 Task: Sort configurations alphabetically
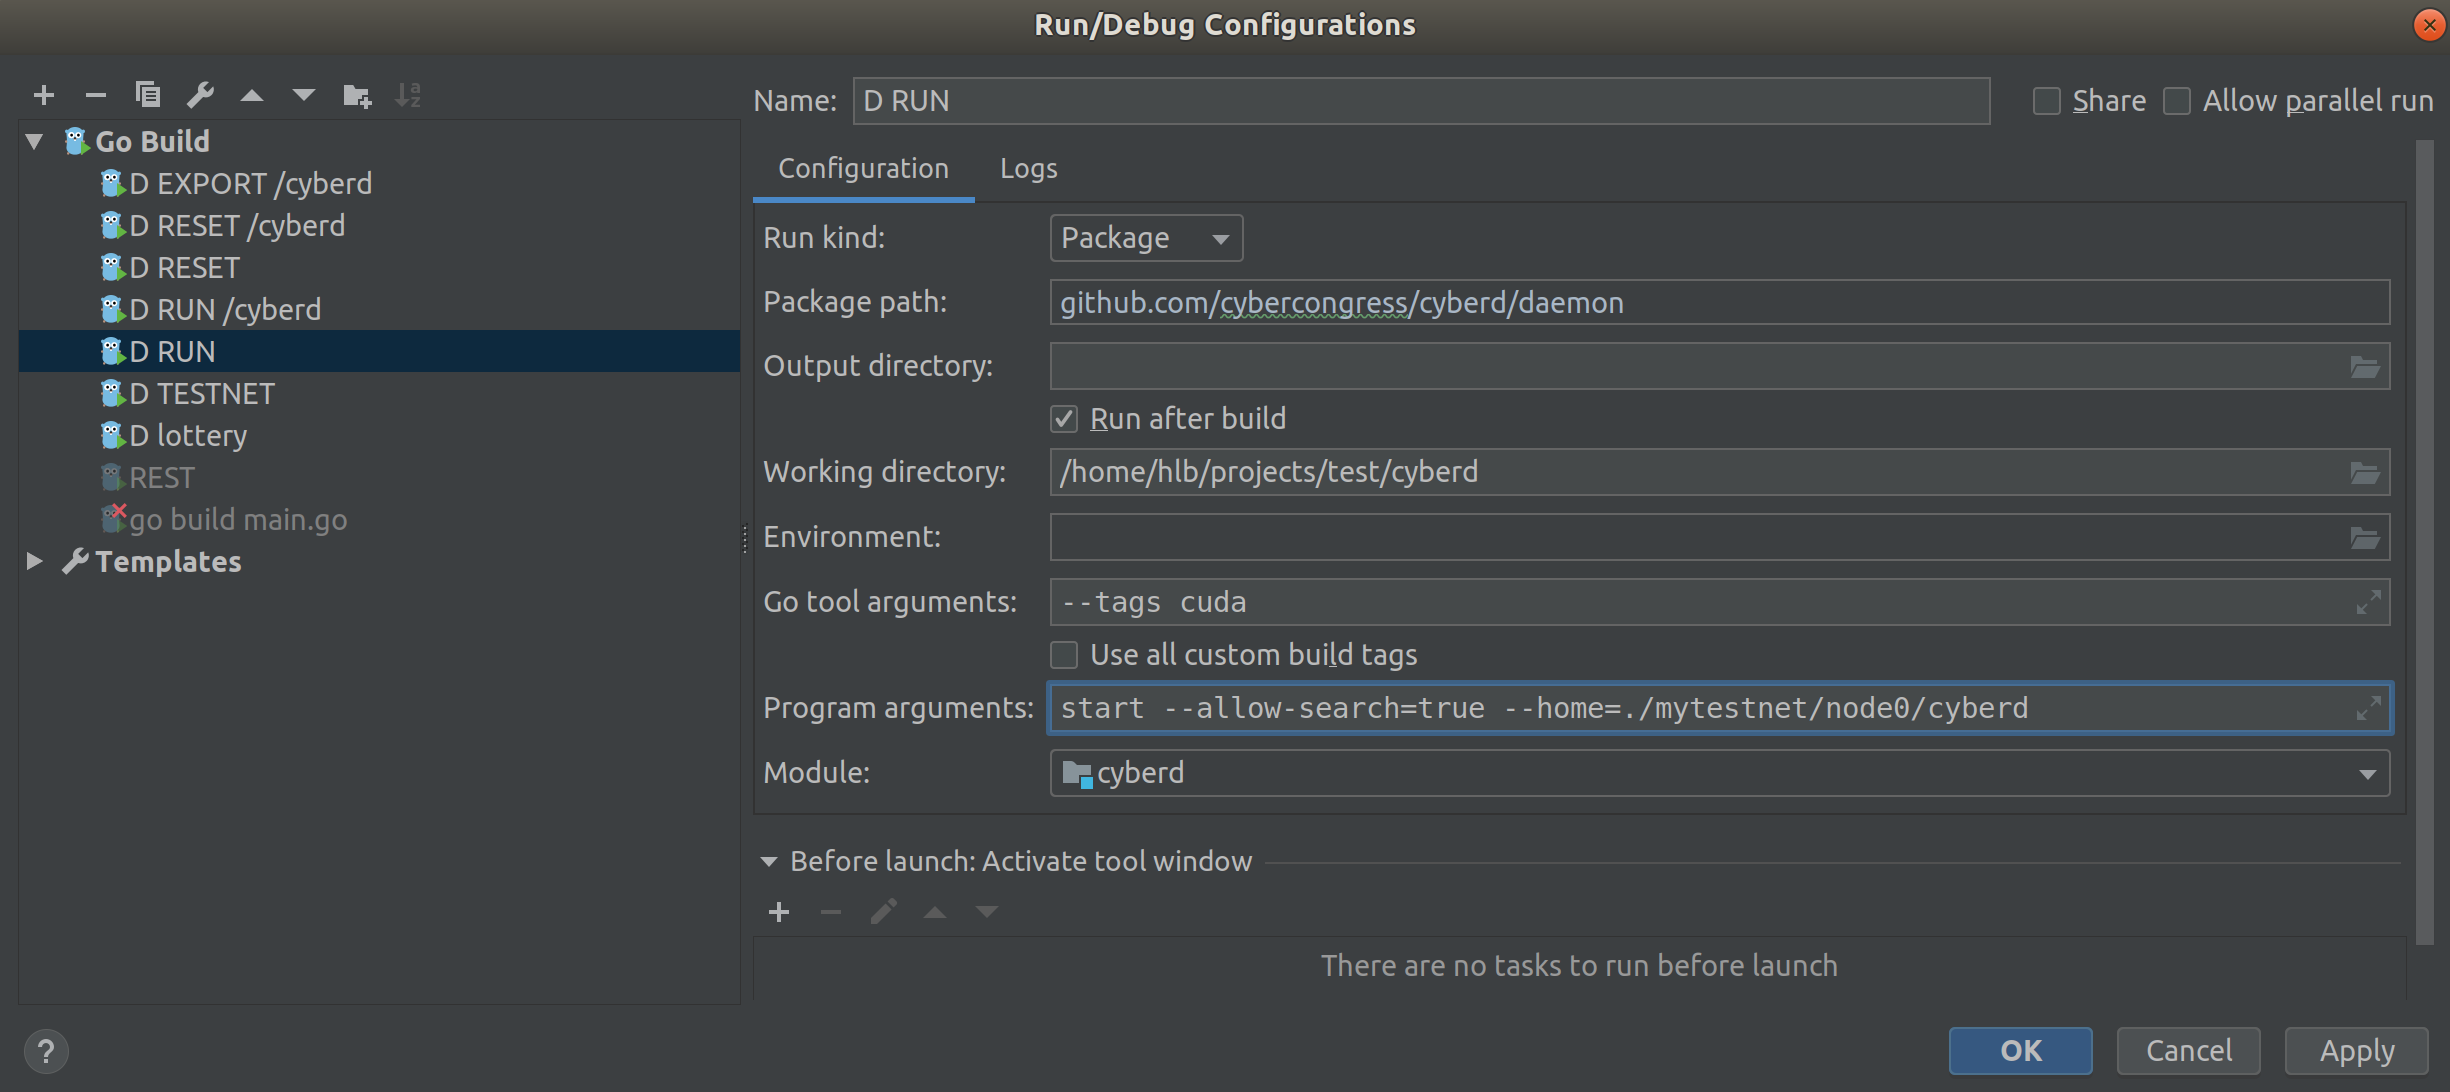coord(408,95)
